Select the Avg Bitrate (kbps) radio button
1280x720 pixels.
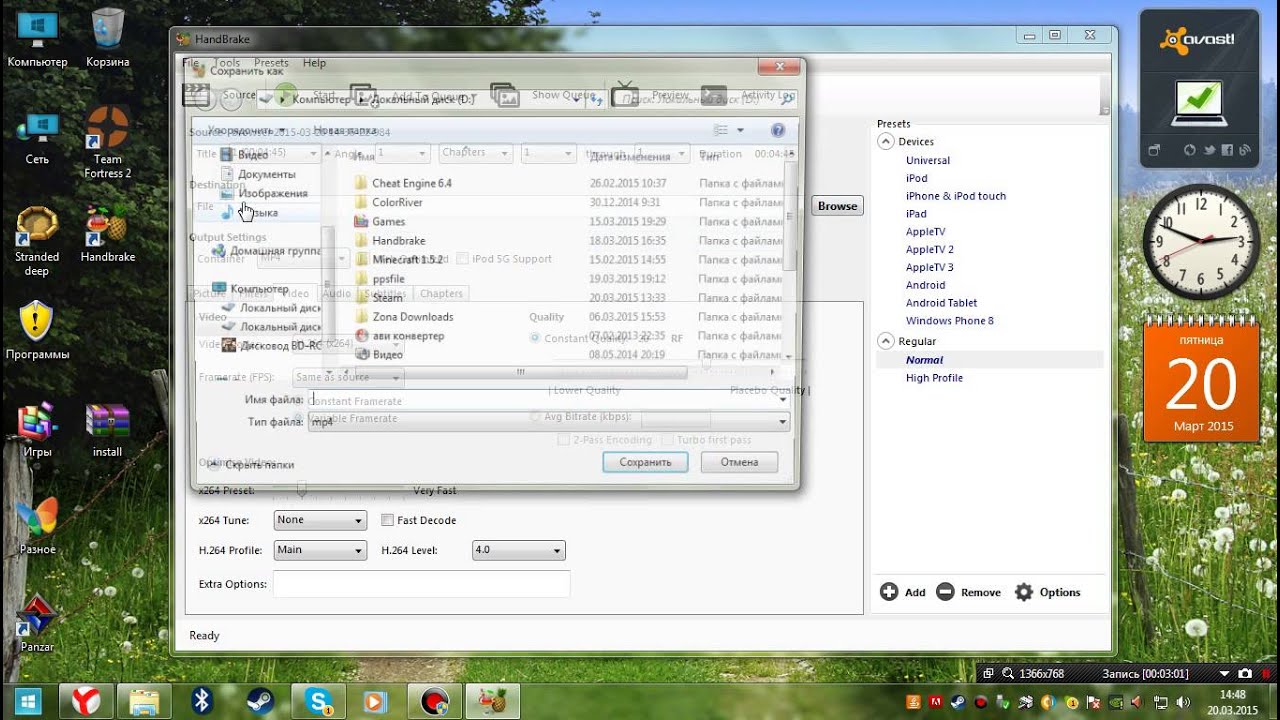coord(535,417)
